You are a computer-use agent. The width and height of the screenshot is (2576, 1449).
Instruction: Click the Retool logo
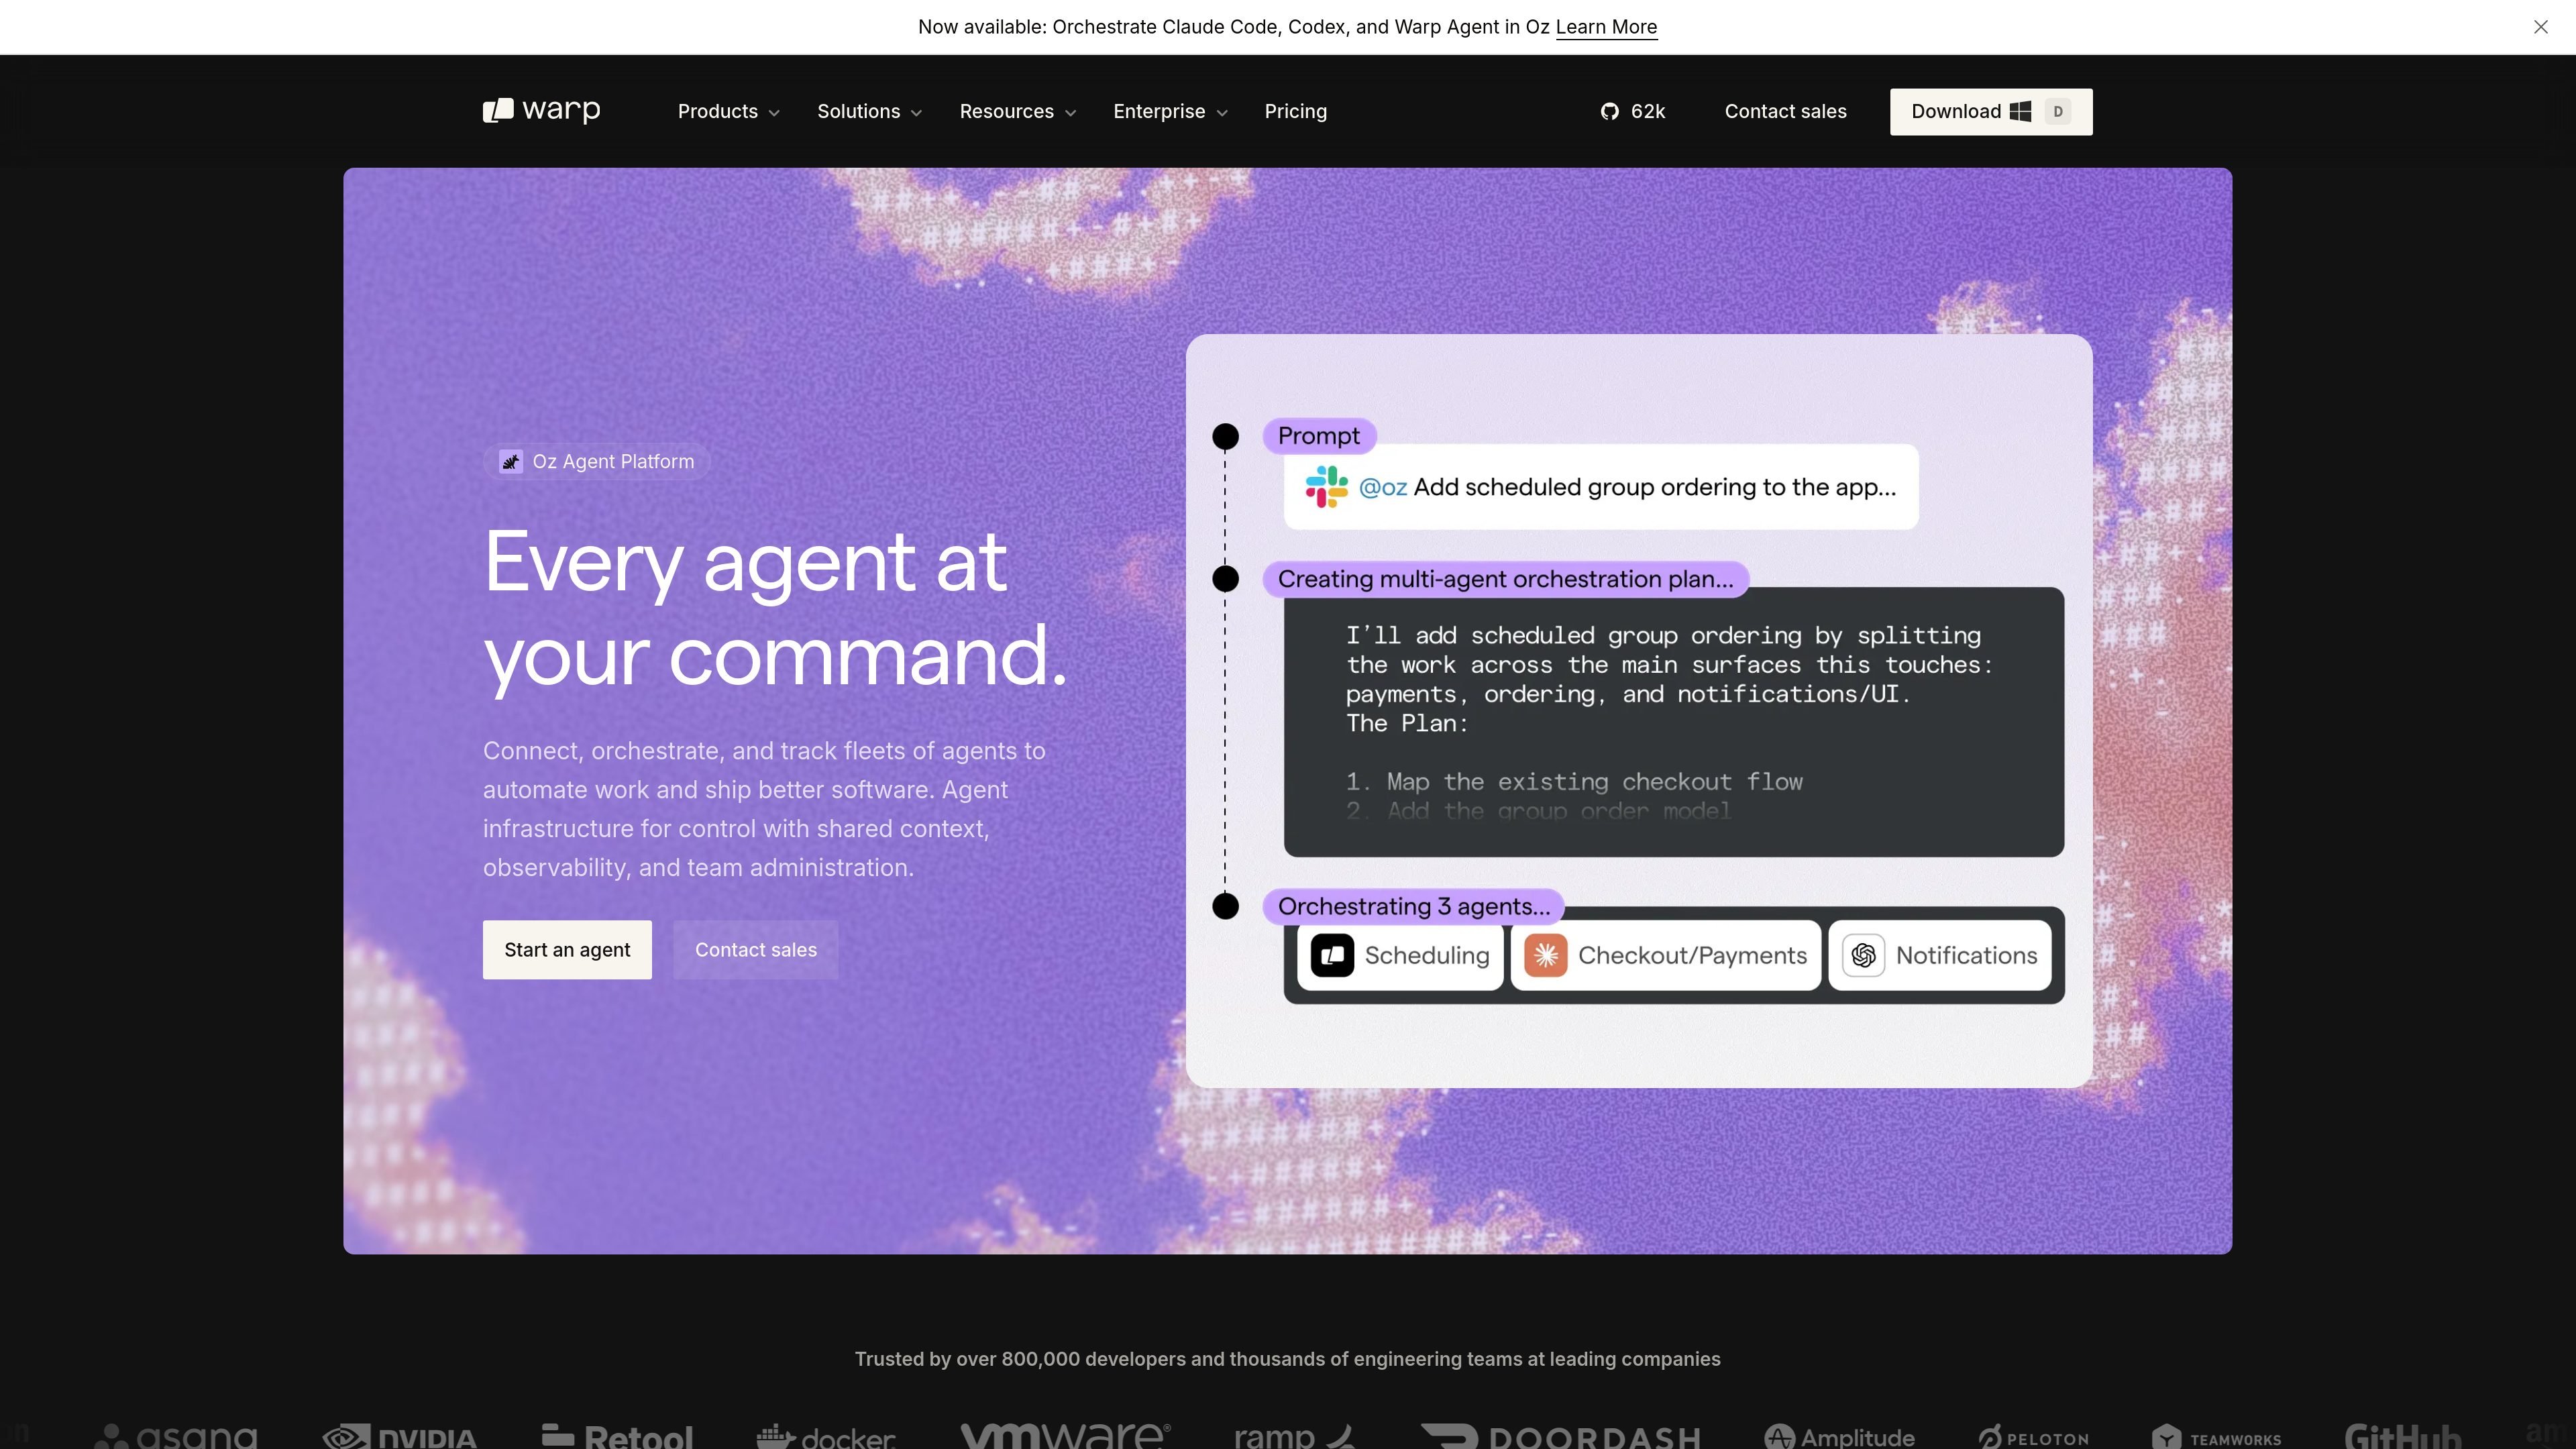[617, 1436]
